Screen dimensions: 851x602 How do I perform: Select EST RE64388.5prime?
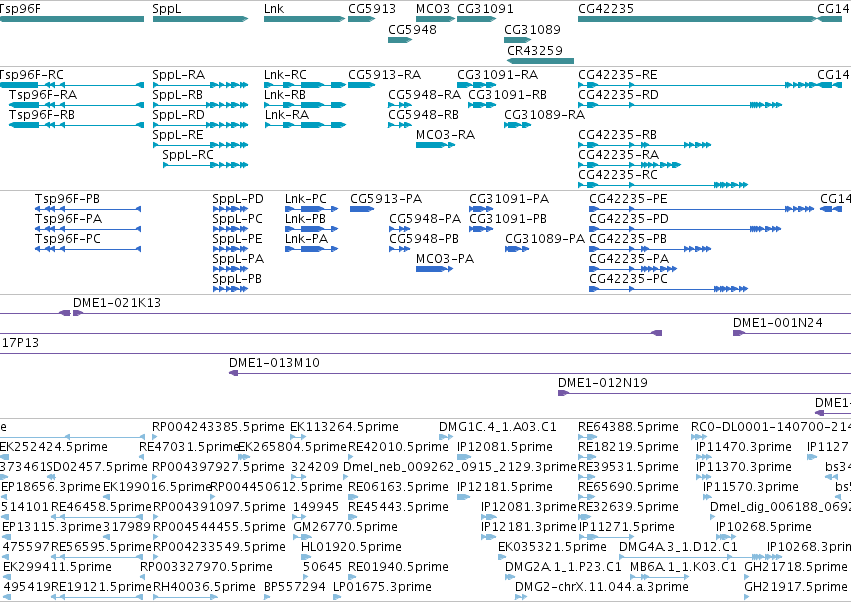[x=628, y=427]
